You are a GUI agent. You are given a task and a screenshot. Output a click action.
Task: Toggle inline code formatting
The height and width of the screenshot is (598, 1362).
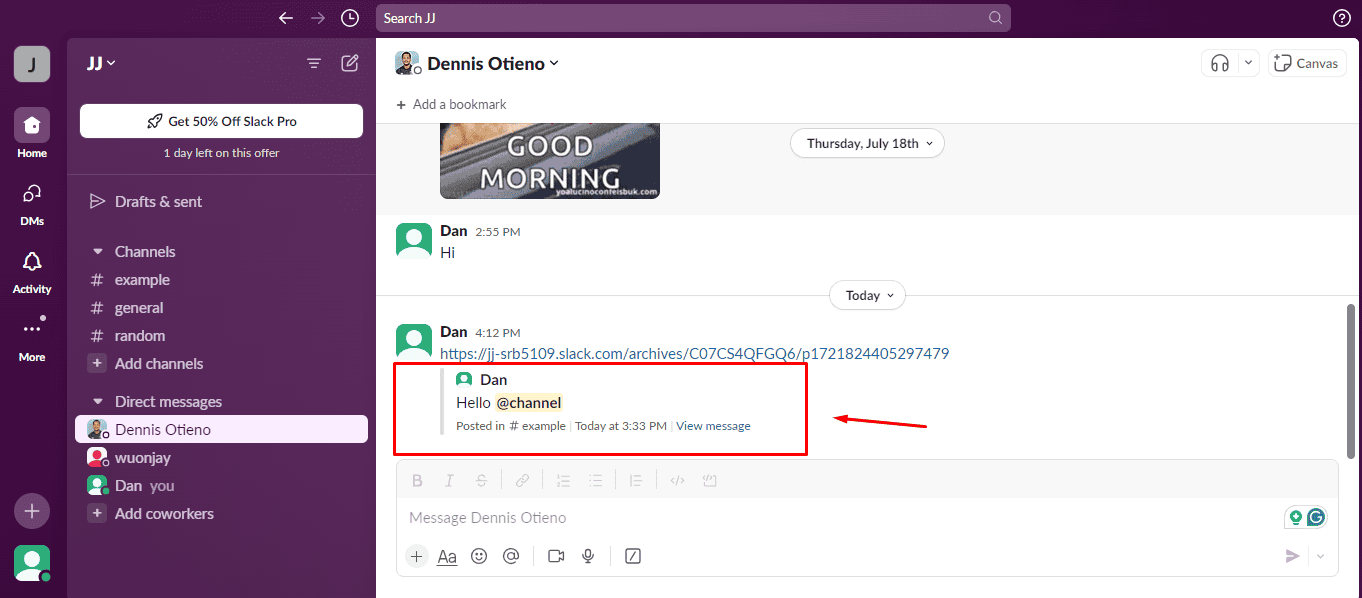tap(677, 480)
